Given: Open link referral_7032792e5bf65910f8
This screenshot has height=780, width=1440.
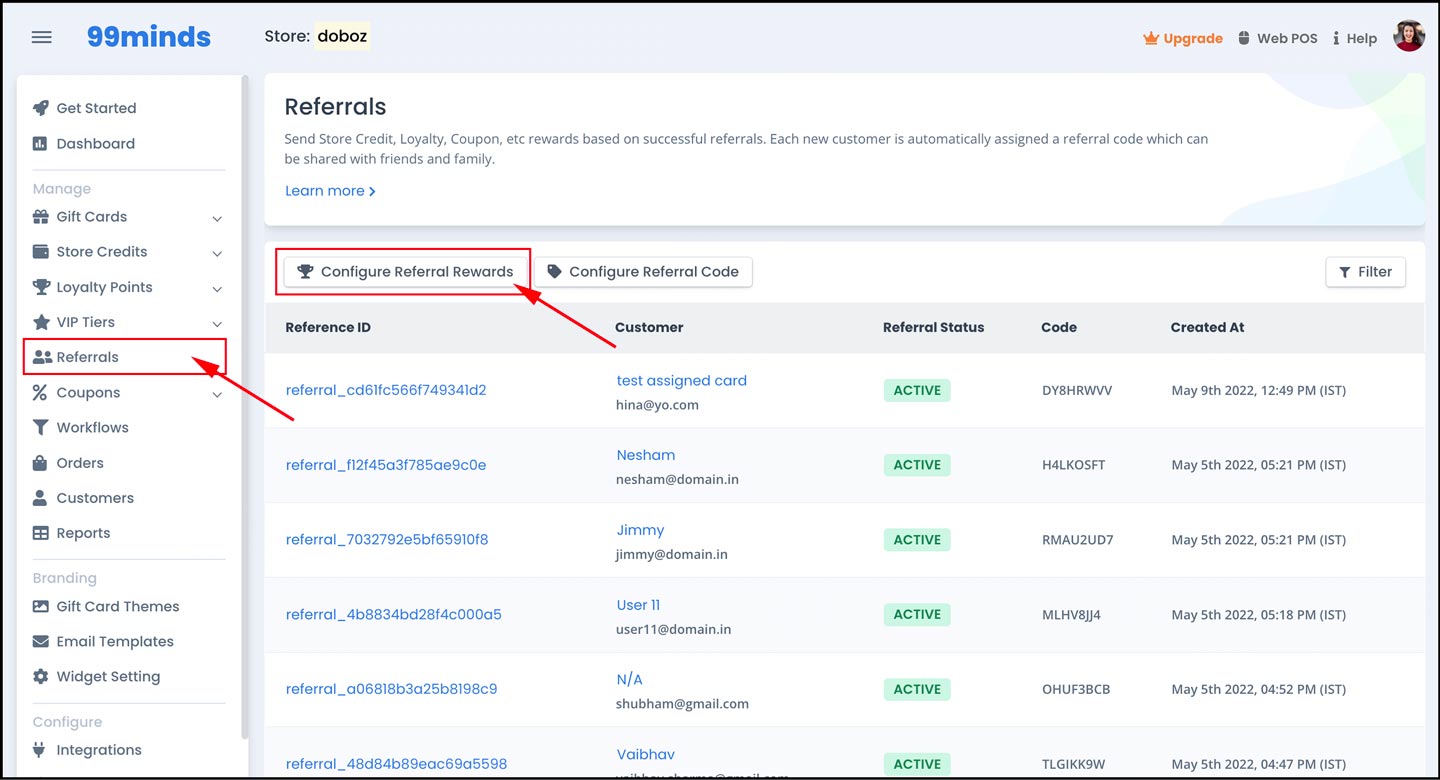Looking at the screenshot, I should [x=387, y=539].
